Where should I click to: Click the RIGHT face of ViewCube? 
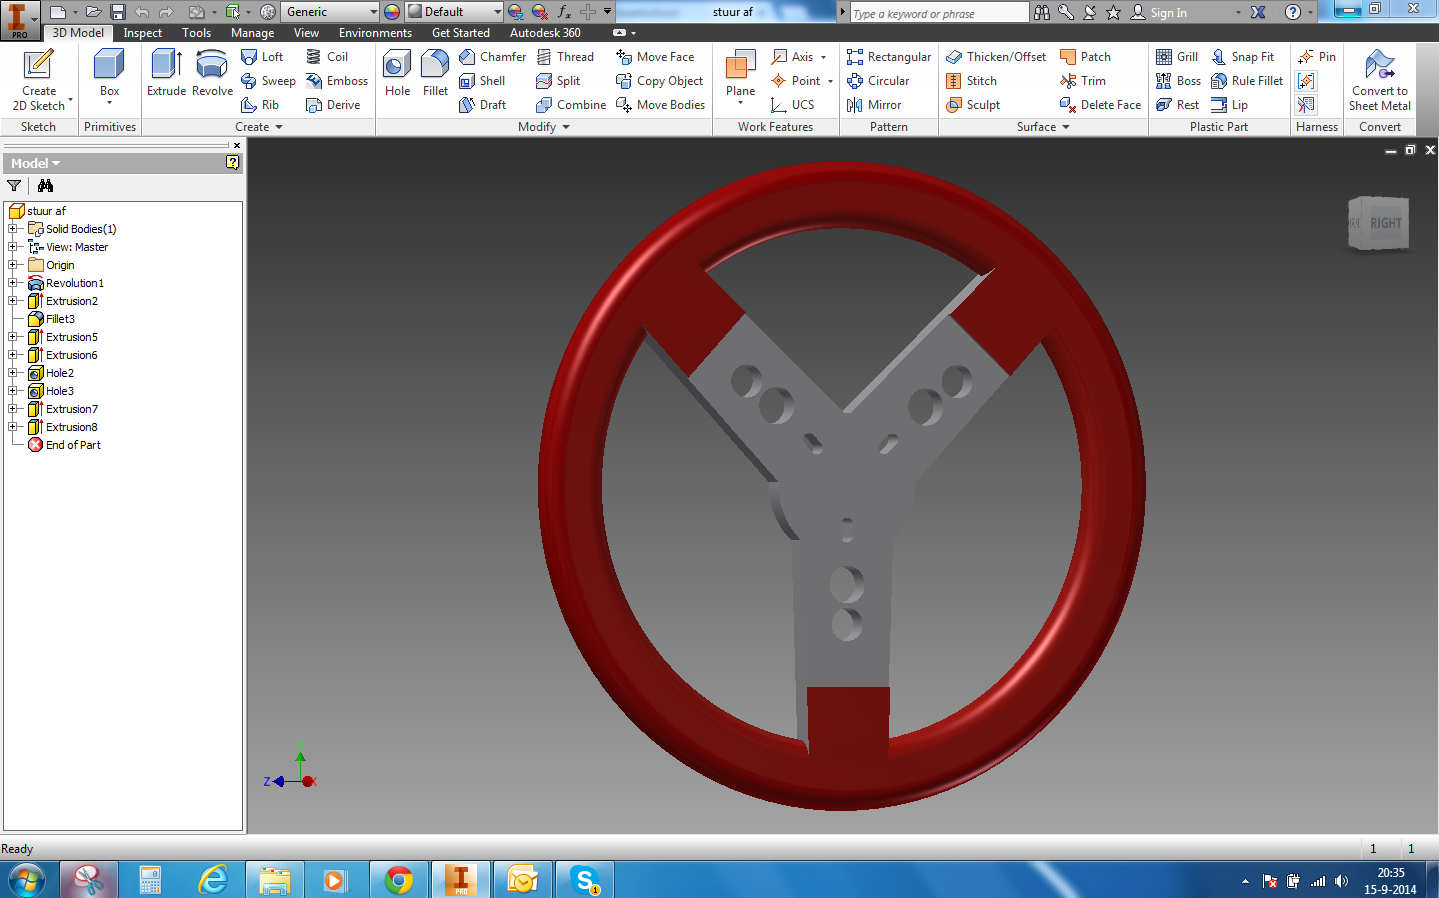[1385, 223]
